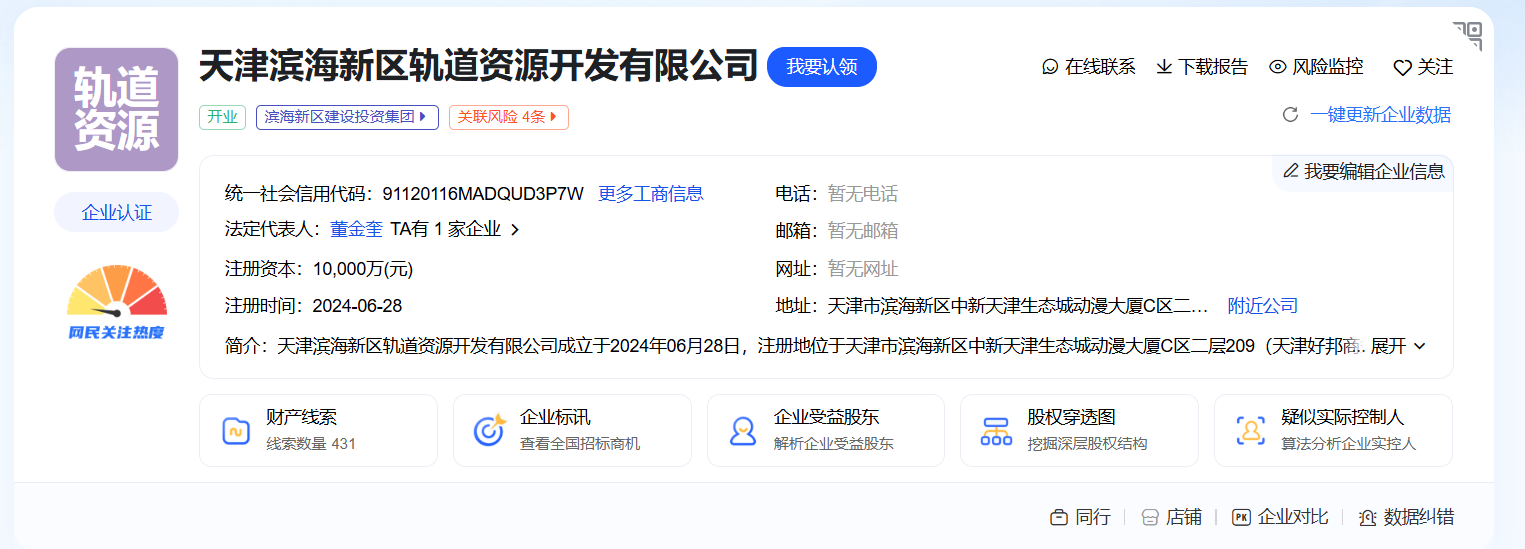Select 线索数量 431 text
The height and width of the screenshot is (549, 1525).
(311, 444)
